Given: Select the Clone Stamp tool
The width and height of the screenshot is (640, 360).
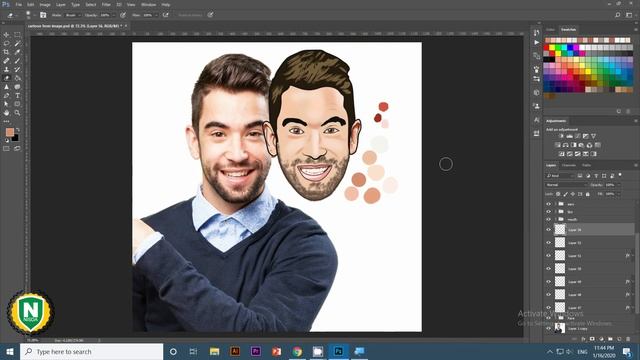Looking at the screenshot, I should 6,69.
